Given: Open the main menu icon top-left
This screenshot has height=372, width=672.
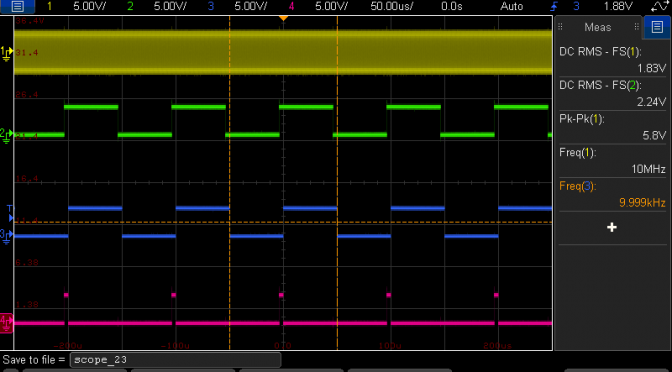Looking at the screenshot, I should tap(18, 6).
